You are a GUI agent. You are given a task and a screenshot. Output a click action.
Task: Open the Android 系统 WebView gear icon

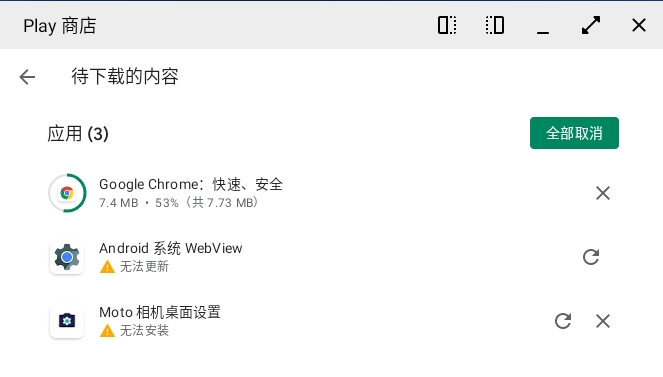pos(67,257)
